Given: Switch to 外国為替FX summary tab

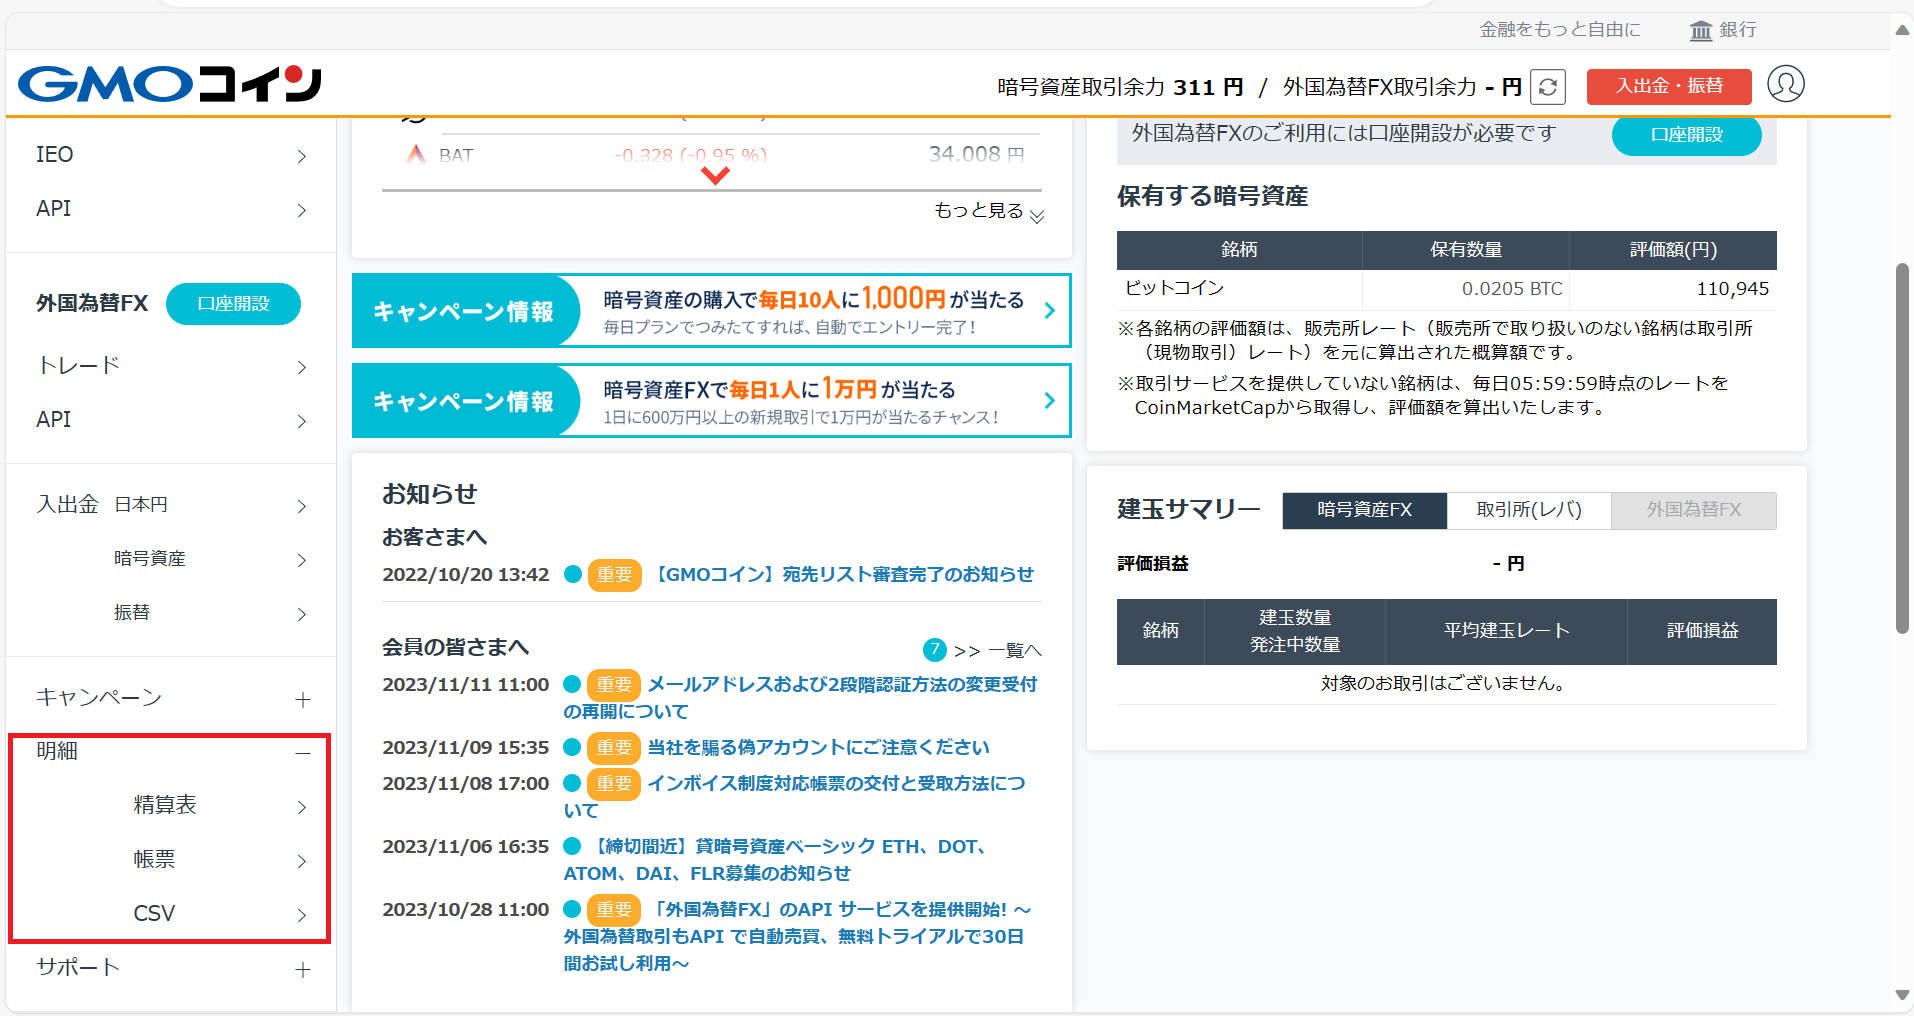Looking at the screenshot, I should click(x=1694, y=510).
